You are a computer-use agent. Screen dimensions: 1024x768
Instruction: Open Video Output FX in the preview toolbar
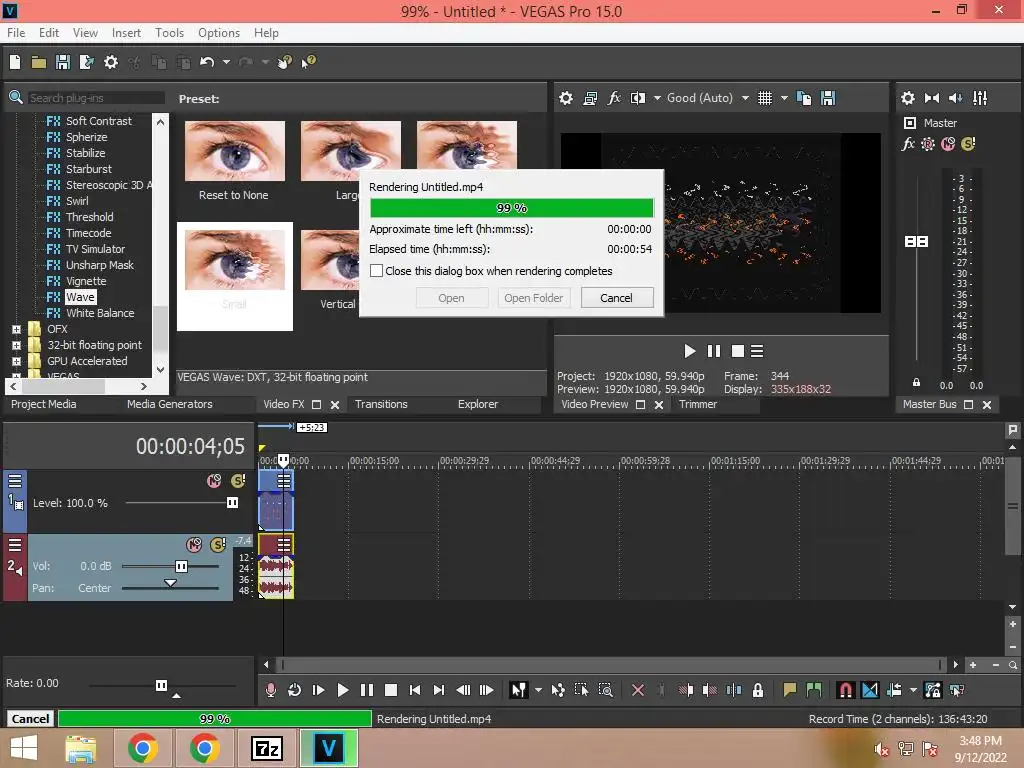coord(614,99)
